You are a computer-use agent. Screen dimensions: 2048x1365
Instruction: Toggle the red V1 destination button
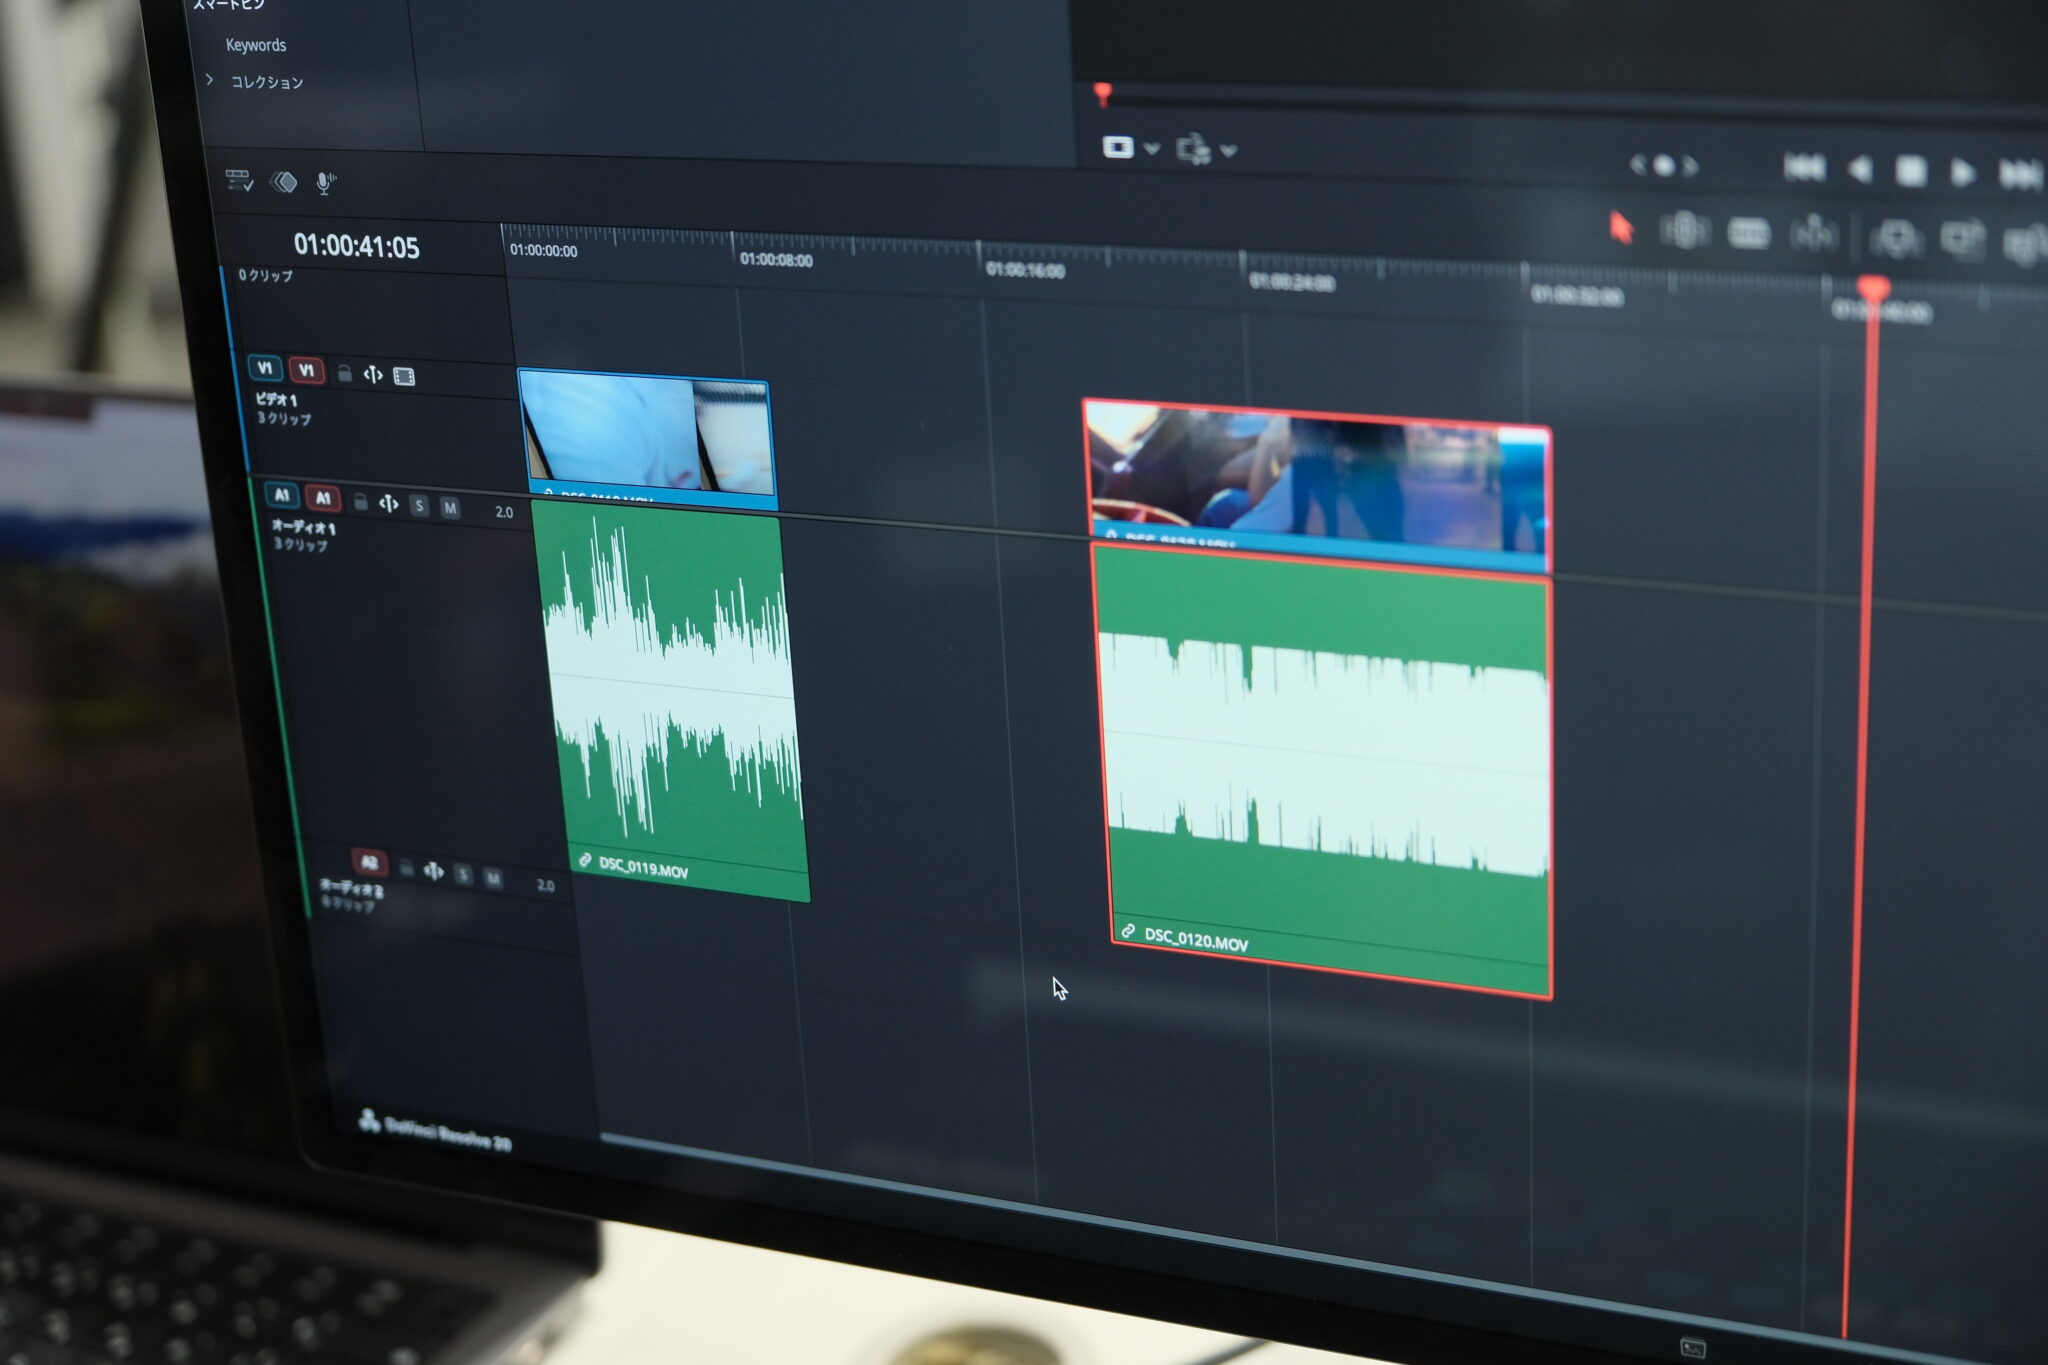pos(307,370)
